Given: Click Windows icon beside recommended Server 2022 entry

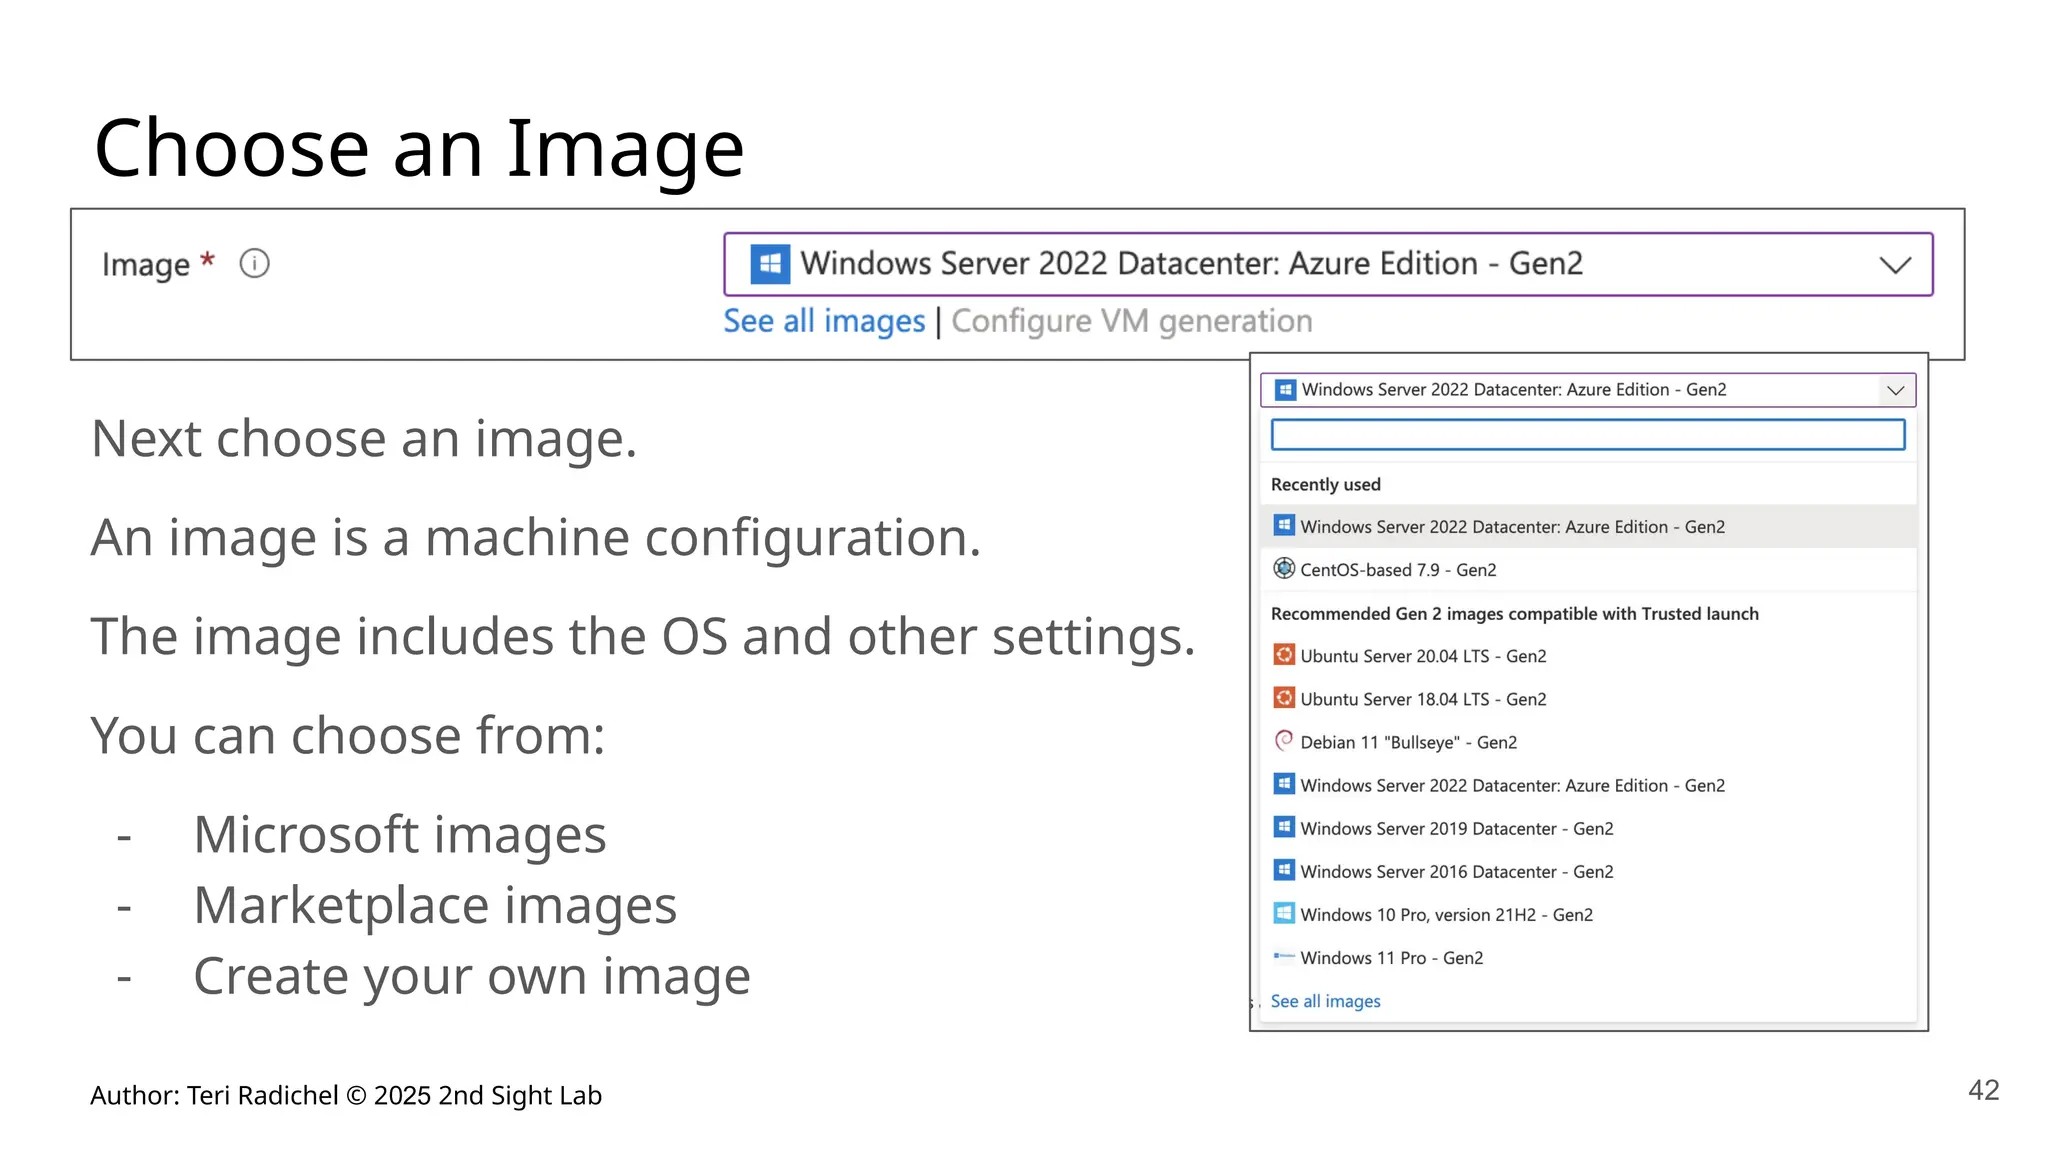Looking at the screenshot, I should (x=1284, y=784).
